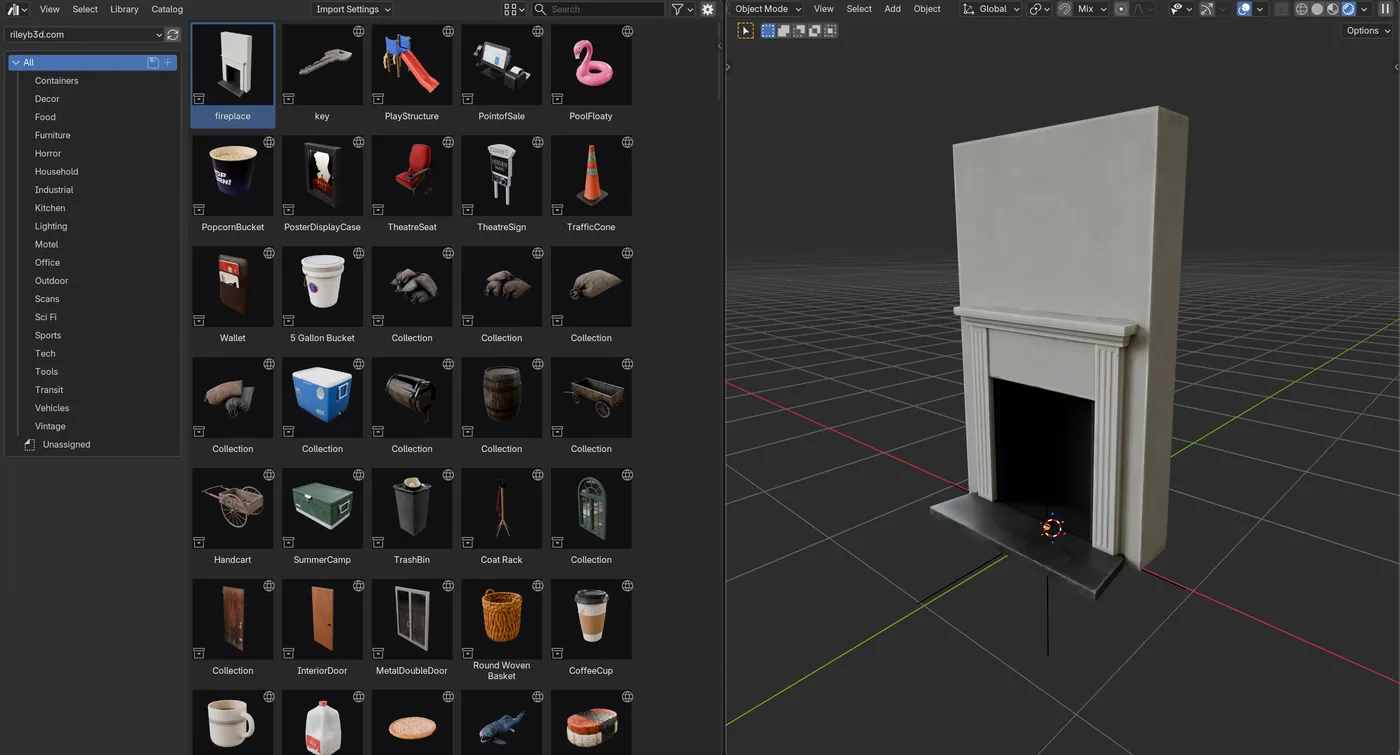
Task: Open asset browser gear settings
Action: point(708,9)
